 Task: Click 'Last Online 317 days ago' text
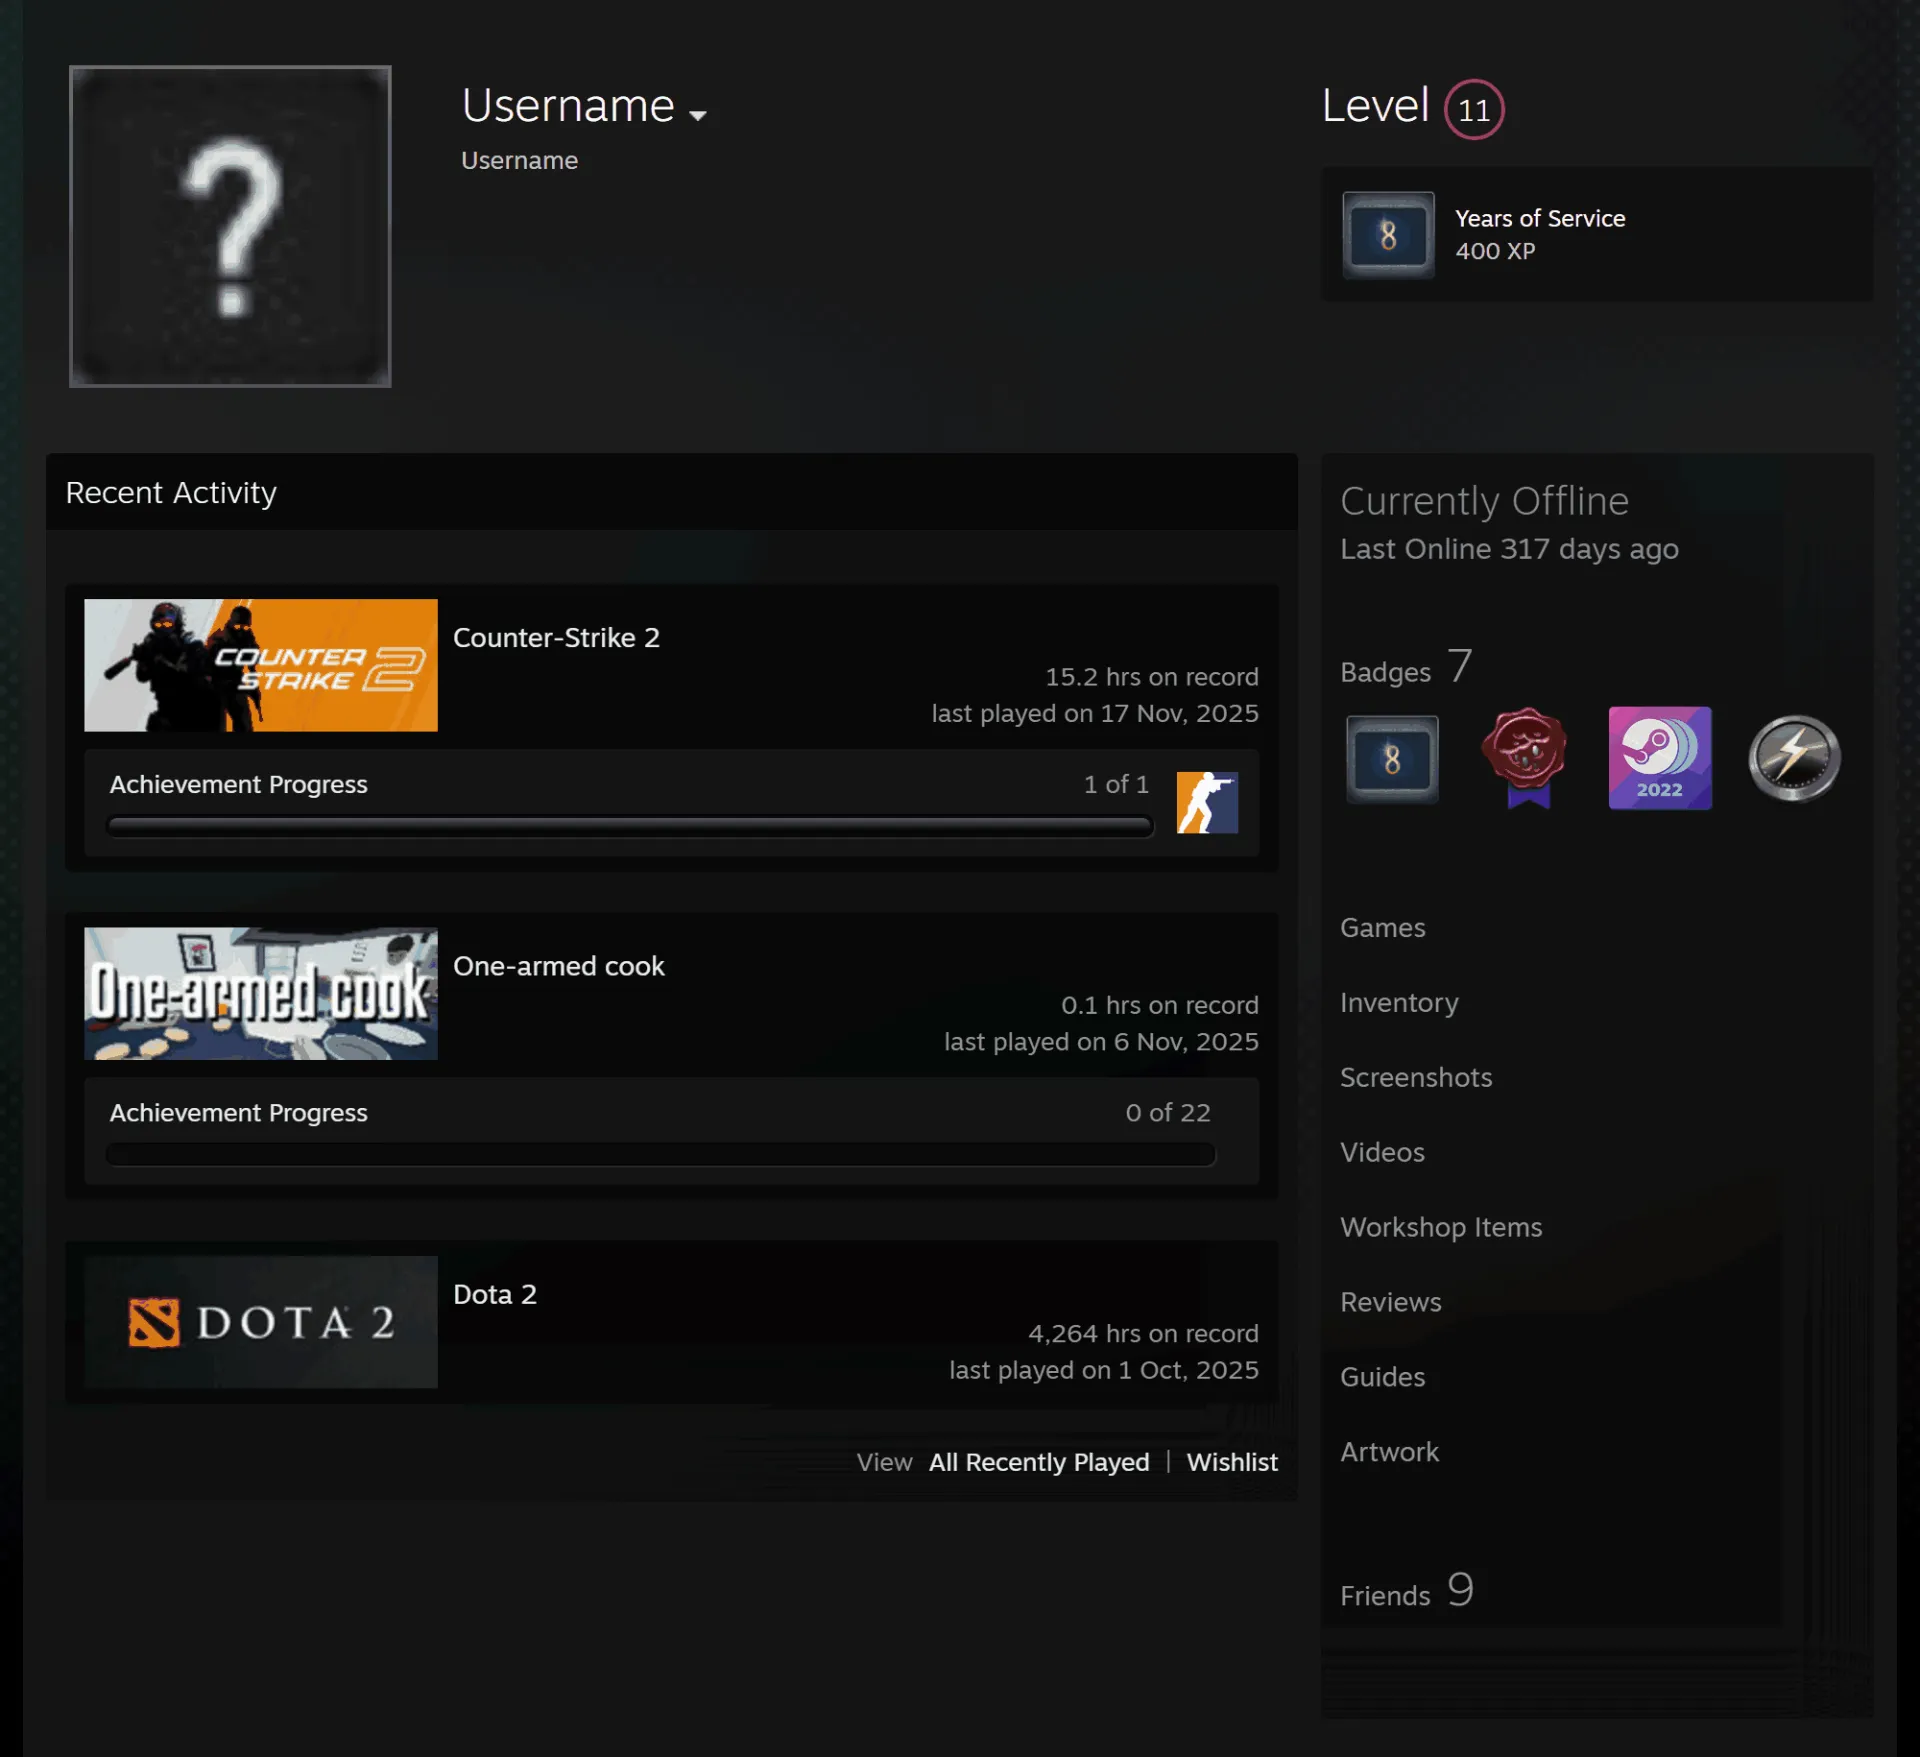tap(1509, 549)
